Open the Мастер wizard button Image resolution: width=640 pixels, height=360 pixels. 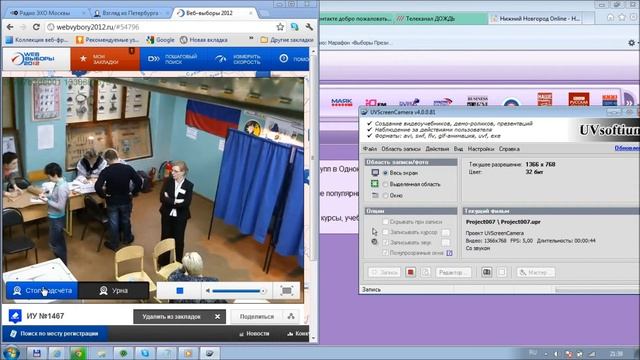coord(536,272)
